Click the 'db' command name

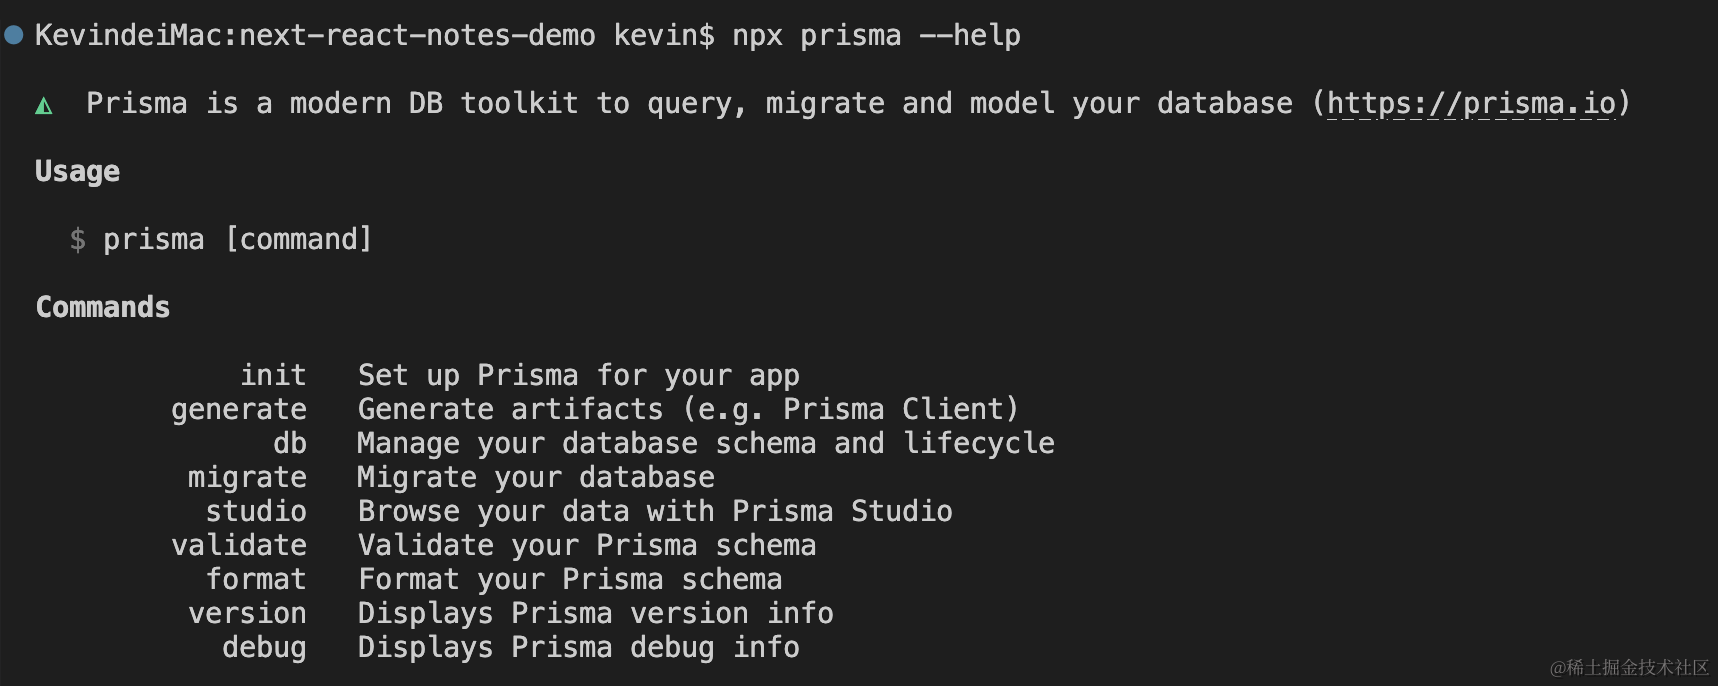[290, 443]
